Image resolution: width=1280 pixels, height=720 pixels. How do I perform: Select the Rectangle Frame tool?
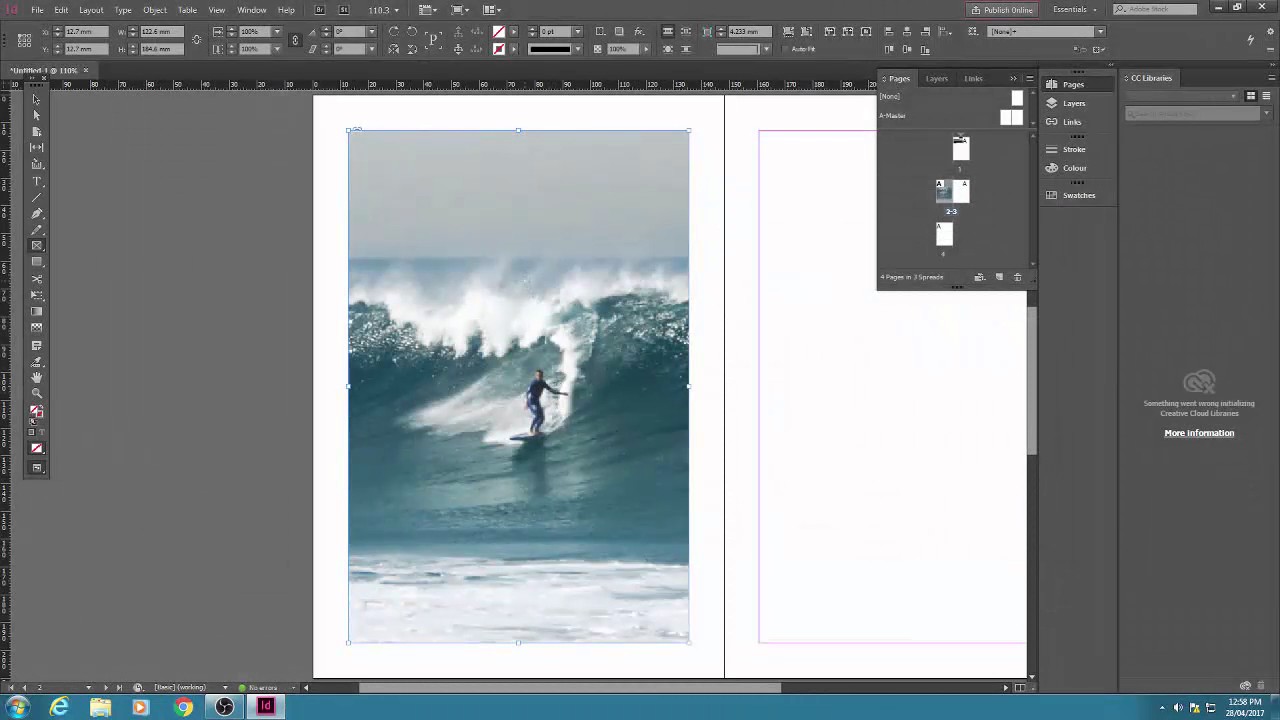pos(37,246)
